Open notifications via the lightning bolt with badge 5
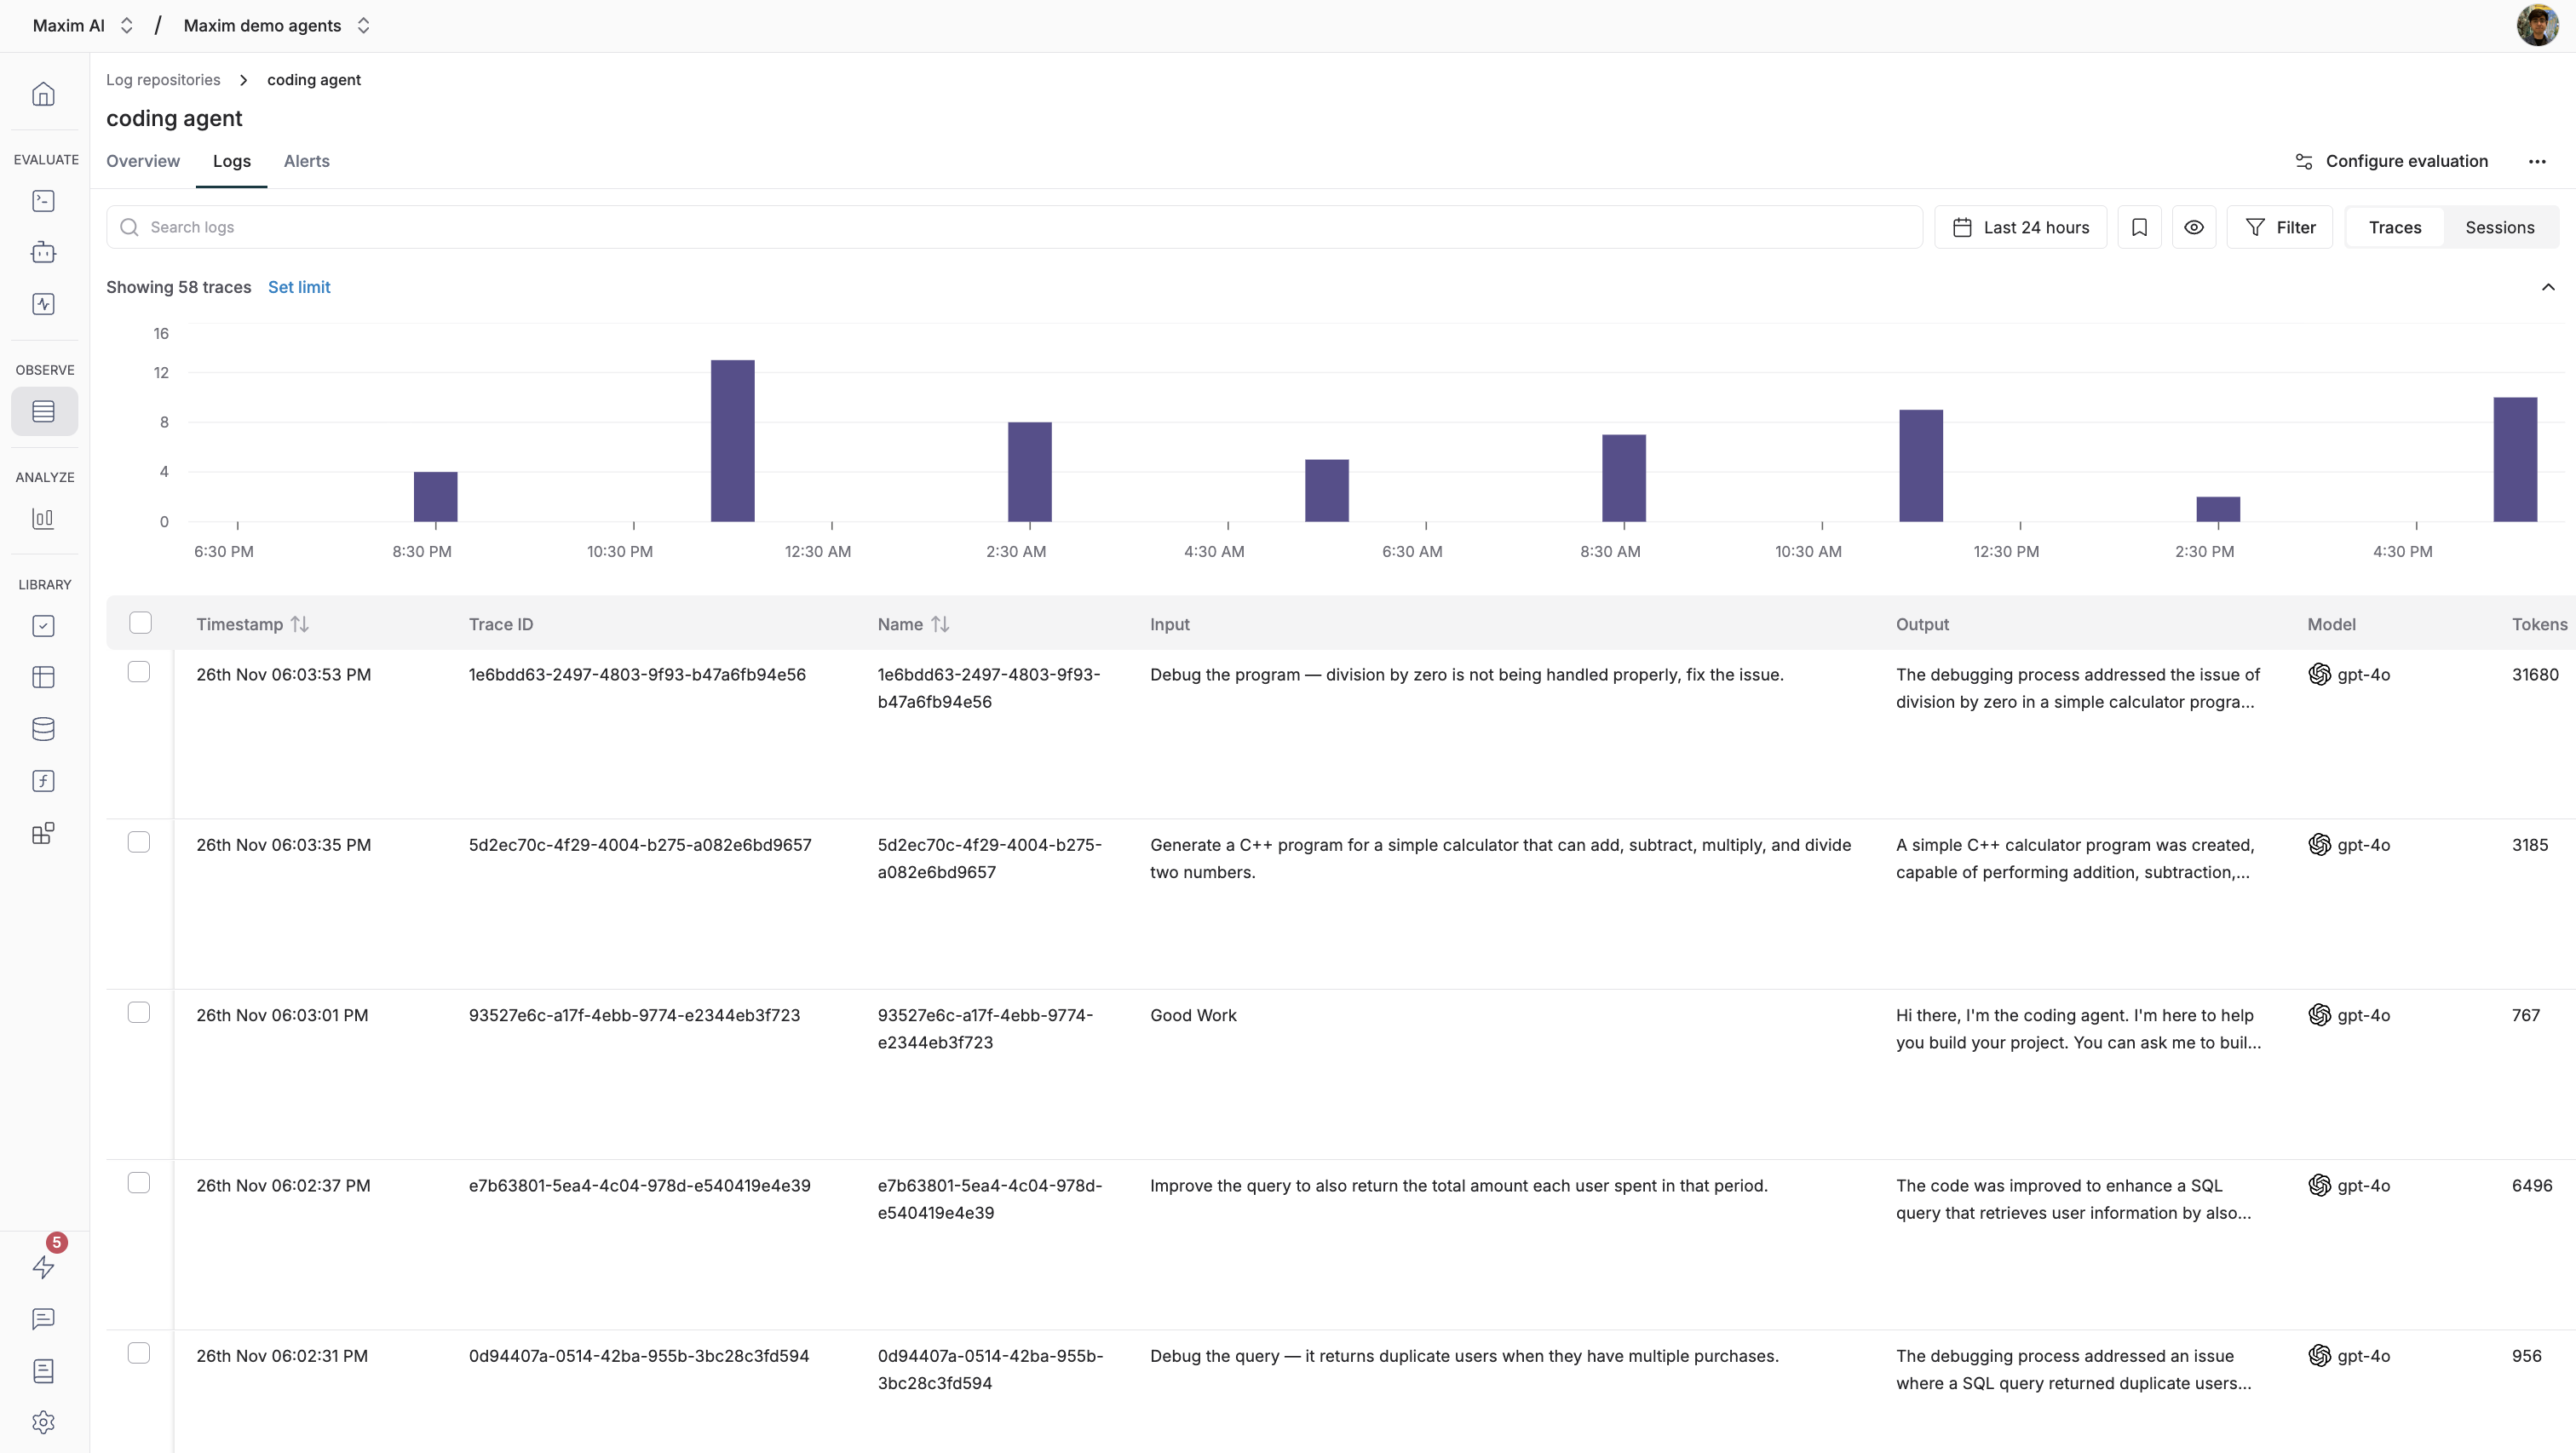2576x1453 pixels. click(43, 1266)
